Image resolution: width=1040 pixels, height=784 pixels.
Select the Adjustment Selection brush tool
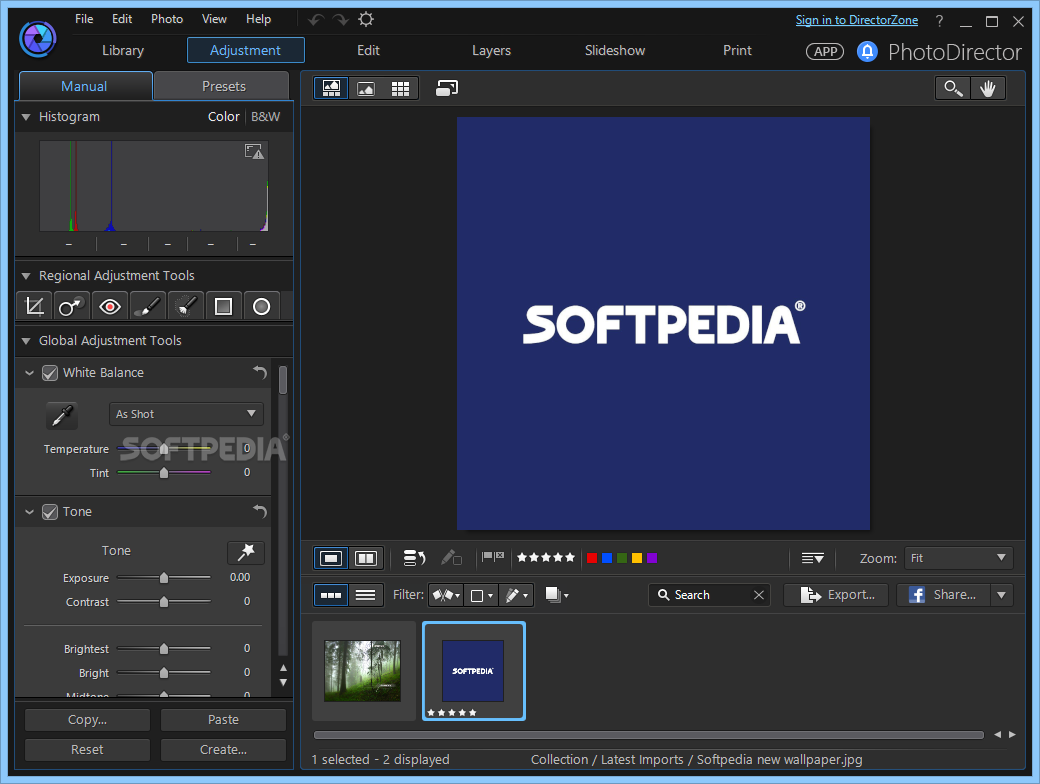[x=185, y=306]
